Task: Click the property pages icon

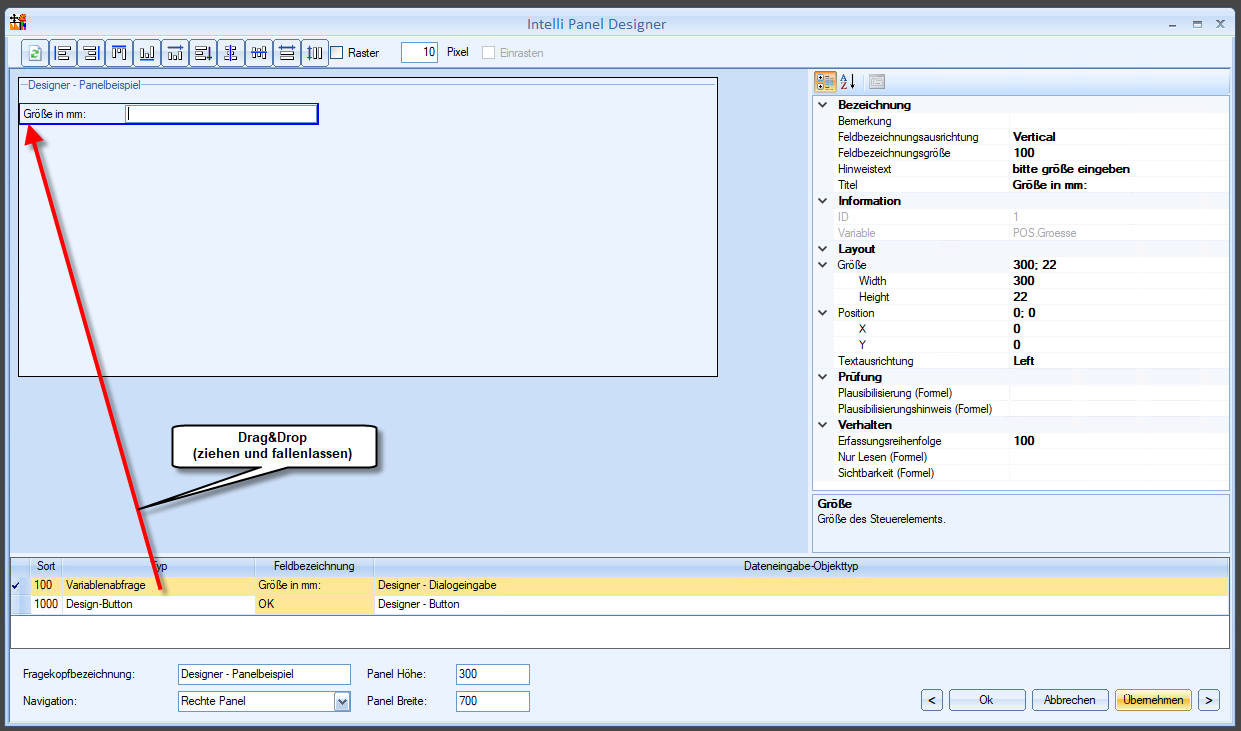Action: (x=877, y=82)
